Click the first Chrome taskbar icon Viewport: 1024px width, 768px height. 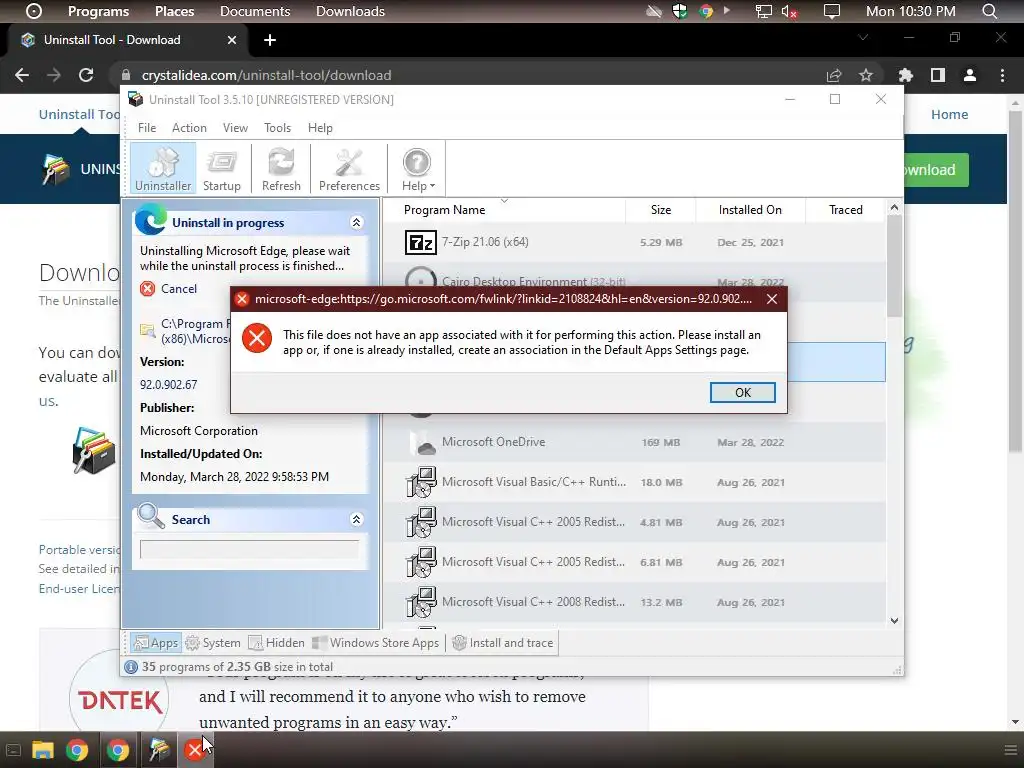click(x=77, y=750)
